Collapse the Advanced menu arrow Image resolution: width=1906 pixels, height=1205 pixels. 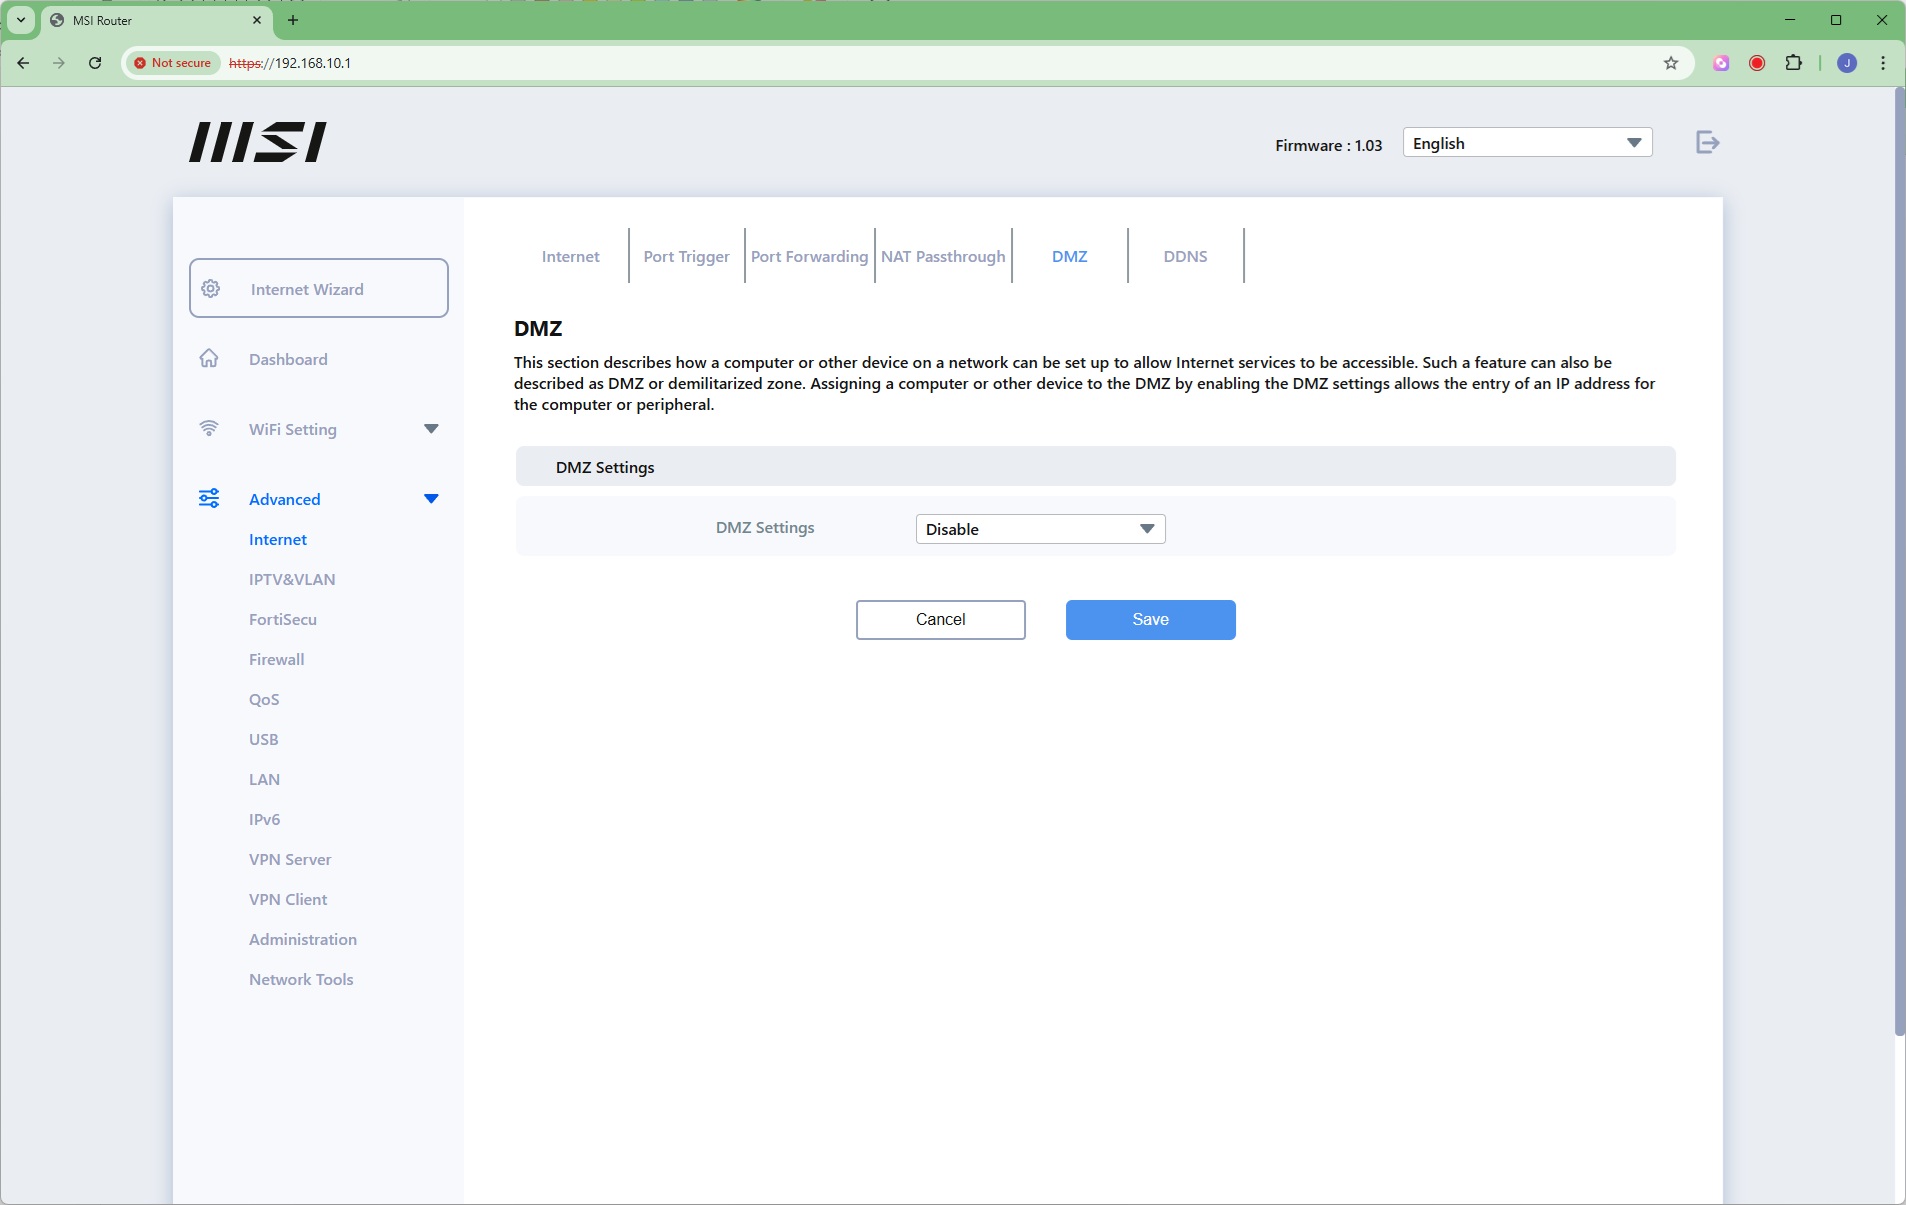pyautogui.click(x=431, y=499)
